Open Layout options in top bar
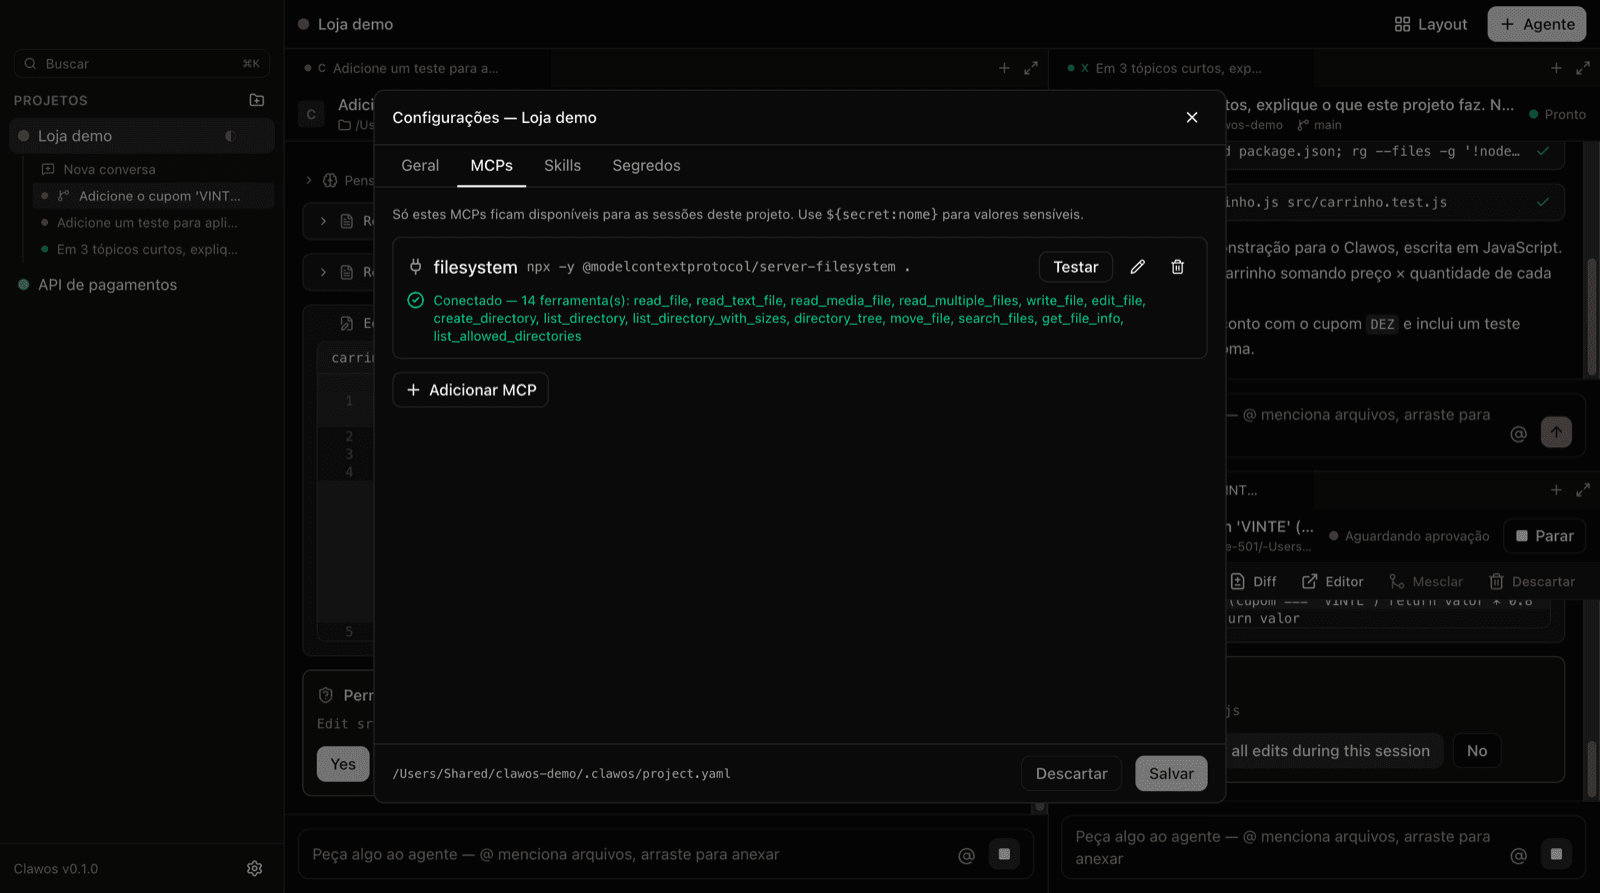Image resolution: width=1600 pixels, height=893 pixels. (1431, 24)
